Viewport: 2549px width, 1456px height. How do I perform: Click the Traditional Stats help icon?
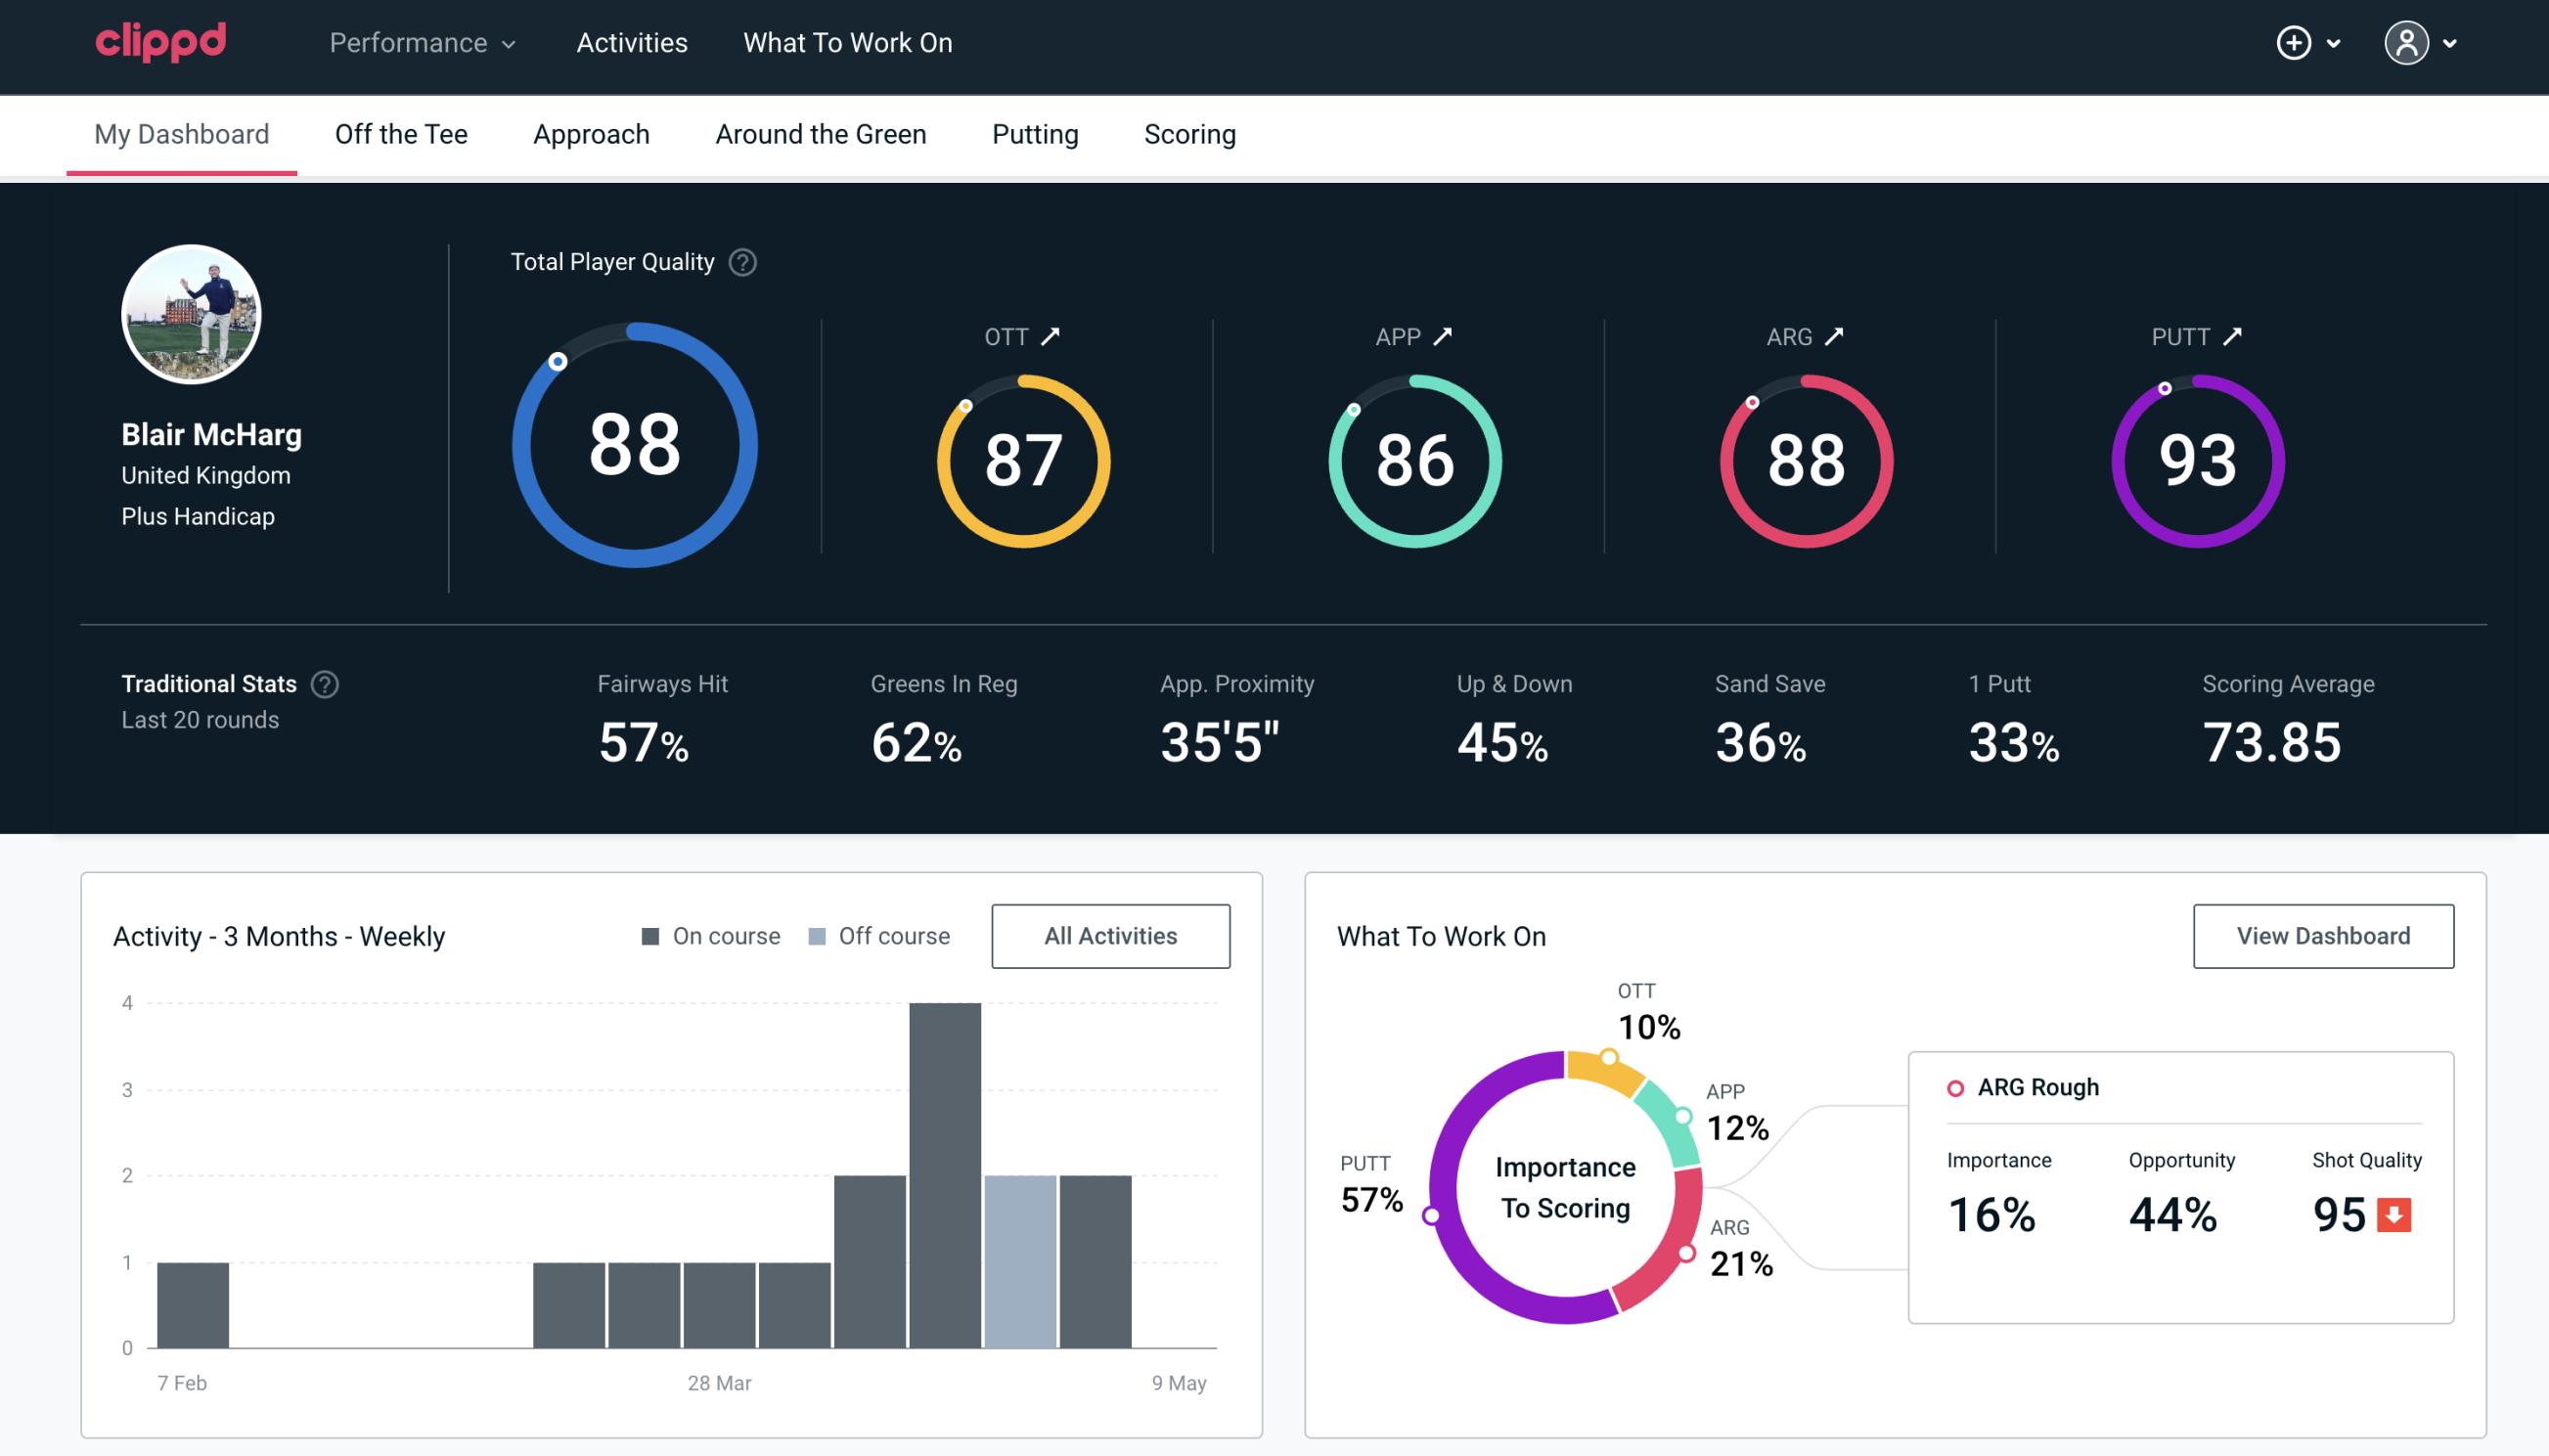(324, 684)
